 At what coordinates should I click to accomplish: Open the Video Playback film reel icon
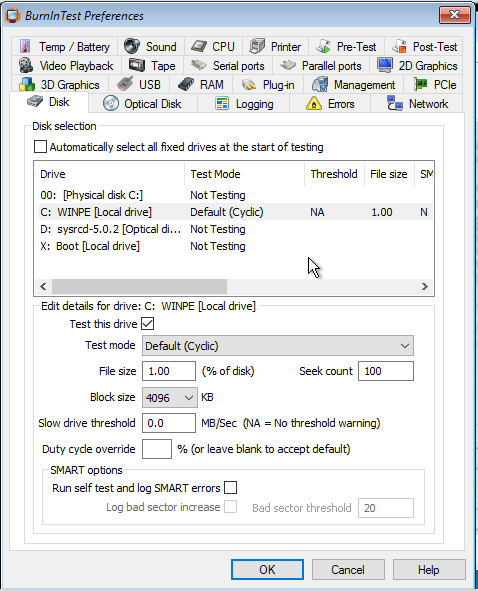click(26, 65)
